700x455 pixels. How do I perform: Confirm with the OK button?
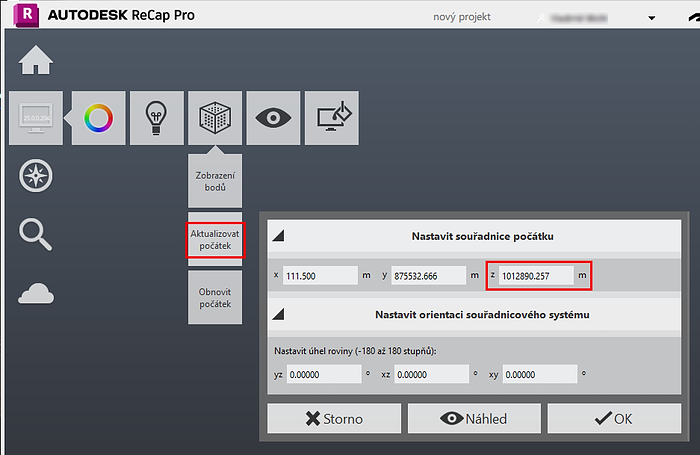click(x=613, y=419)
